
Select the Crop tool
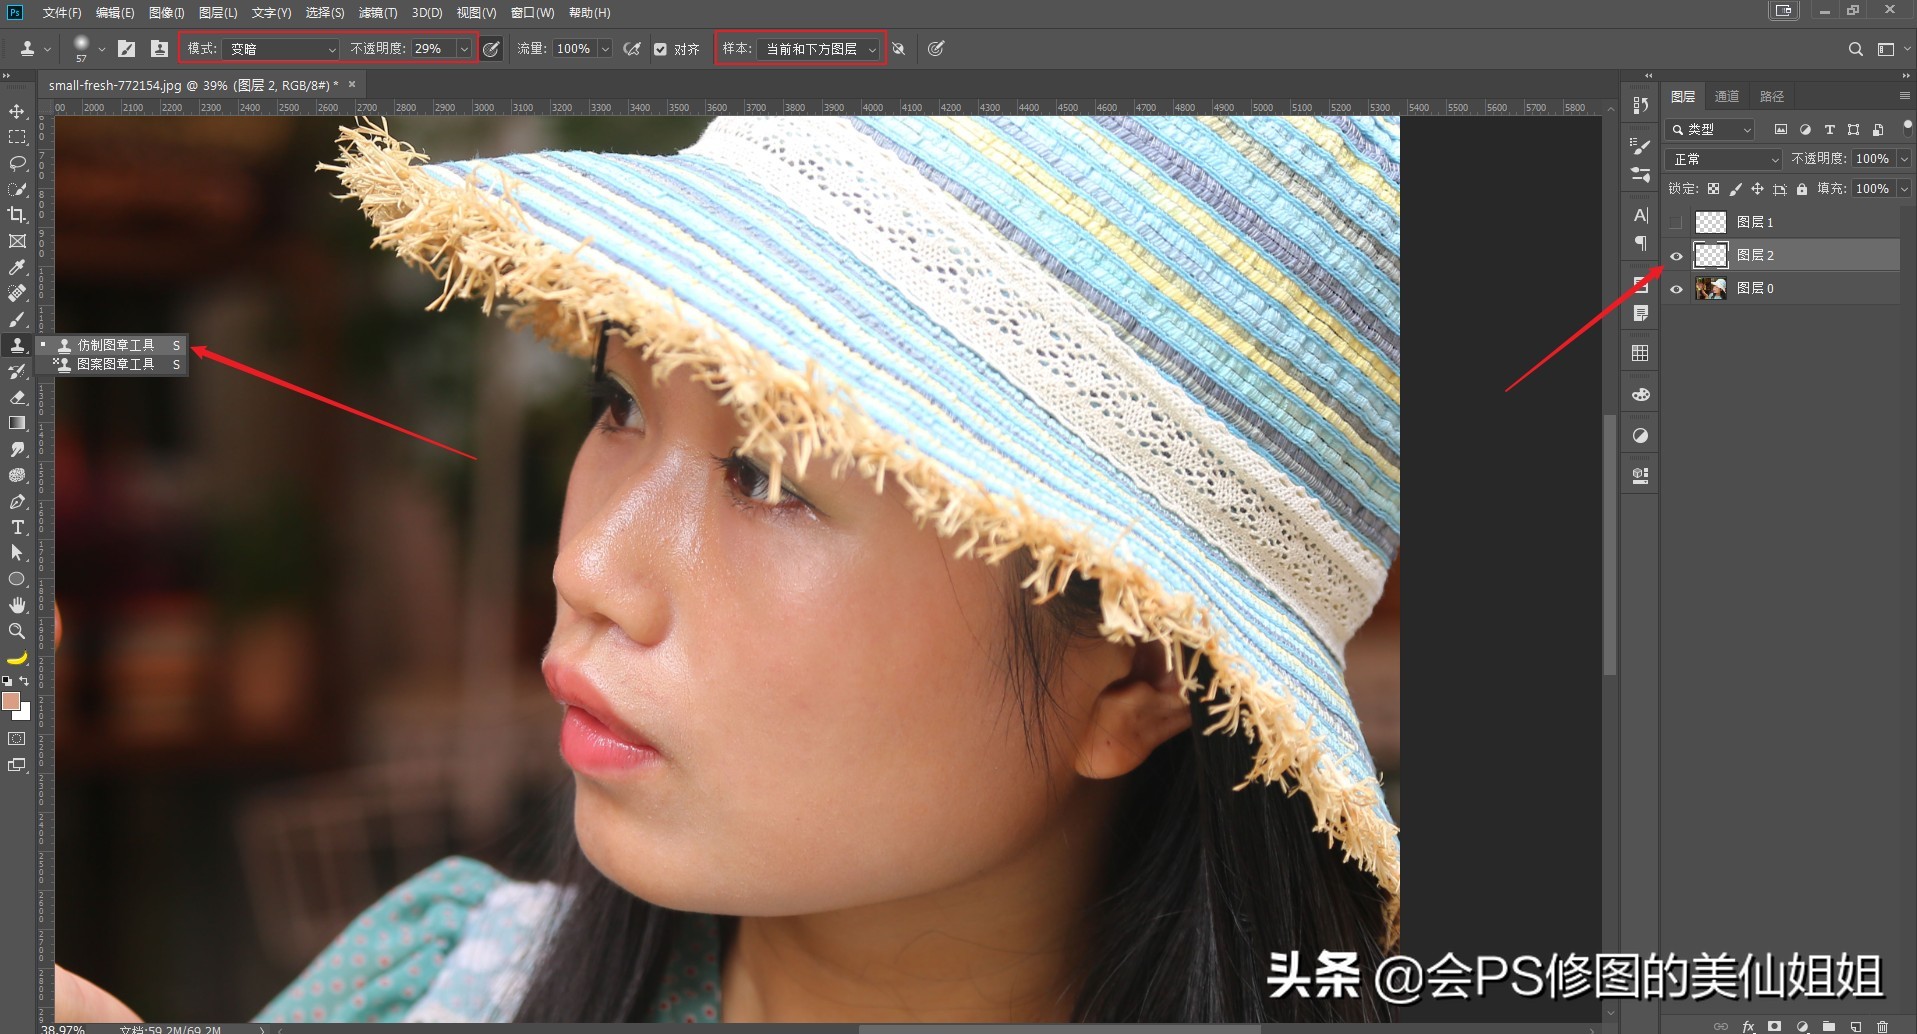click(x=17, y=215)
